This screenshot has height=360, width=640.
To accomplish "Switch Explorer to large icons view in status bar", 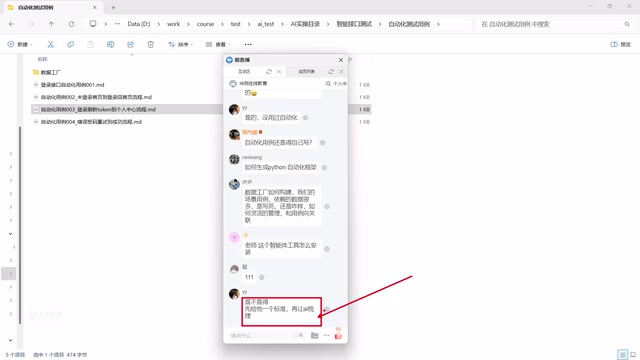I will (x=633, y=354).
